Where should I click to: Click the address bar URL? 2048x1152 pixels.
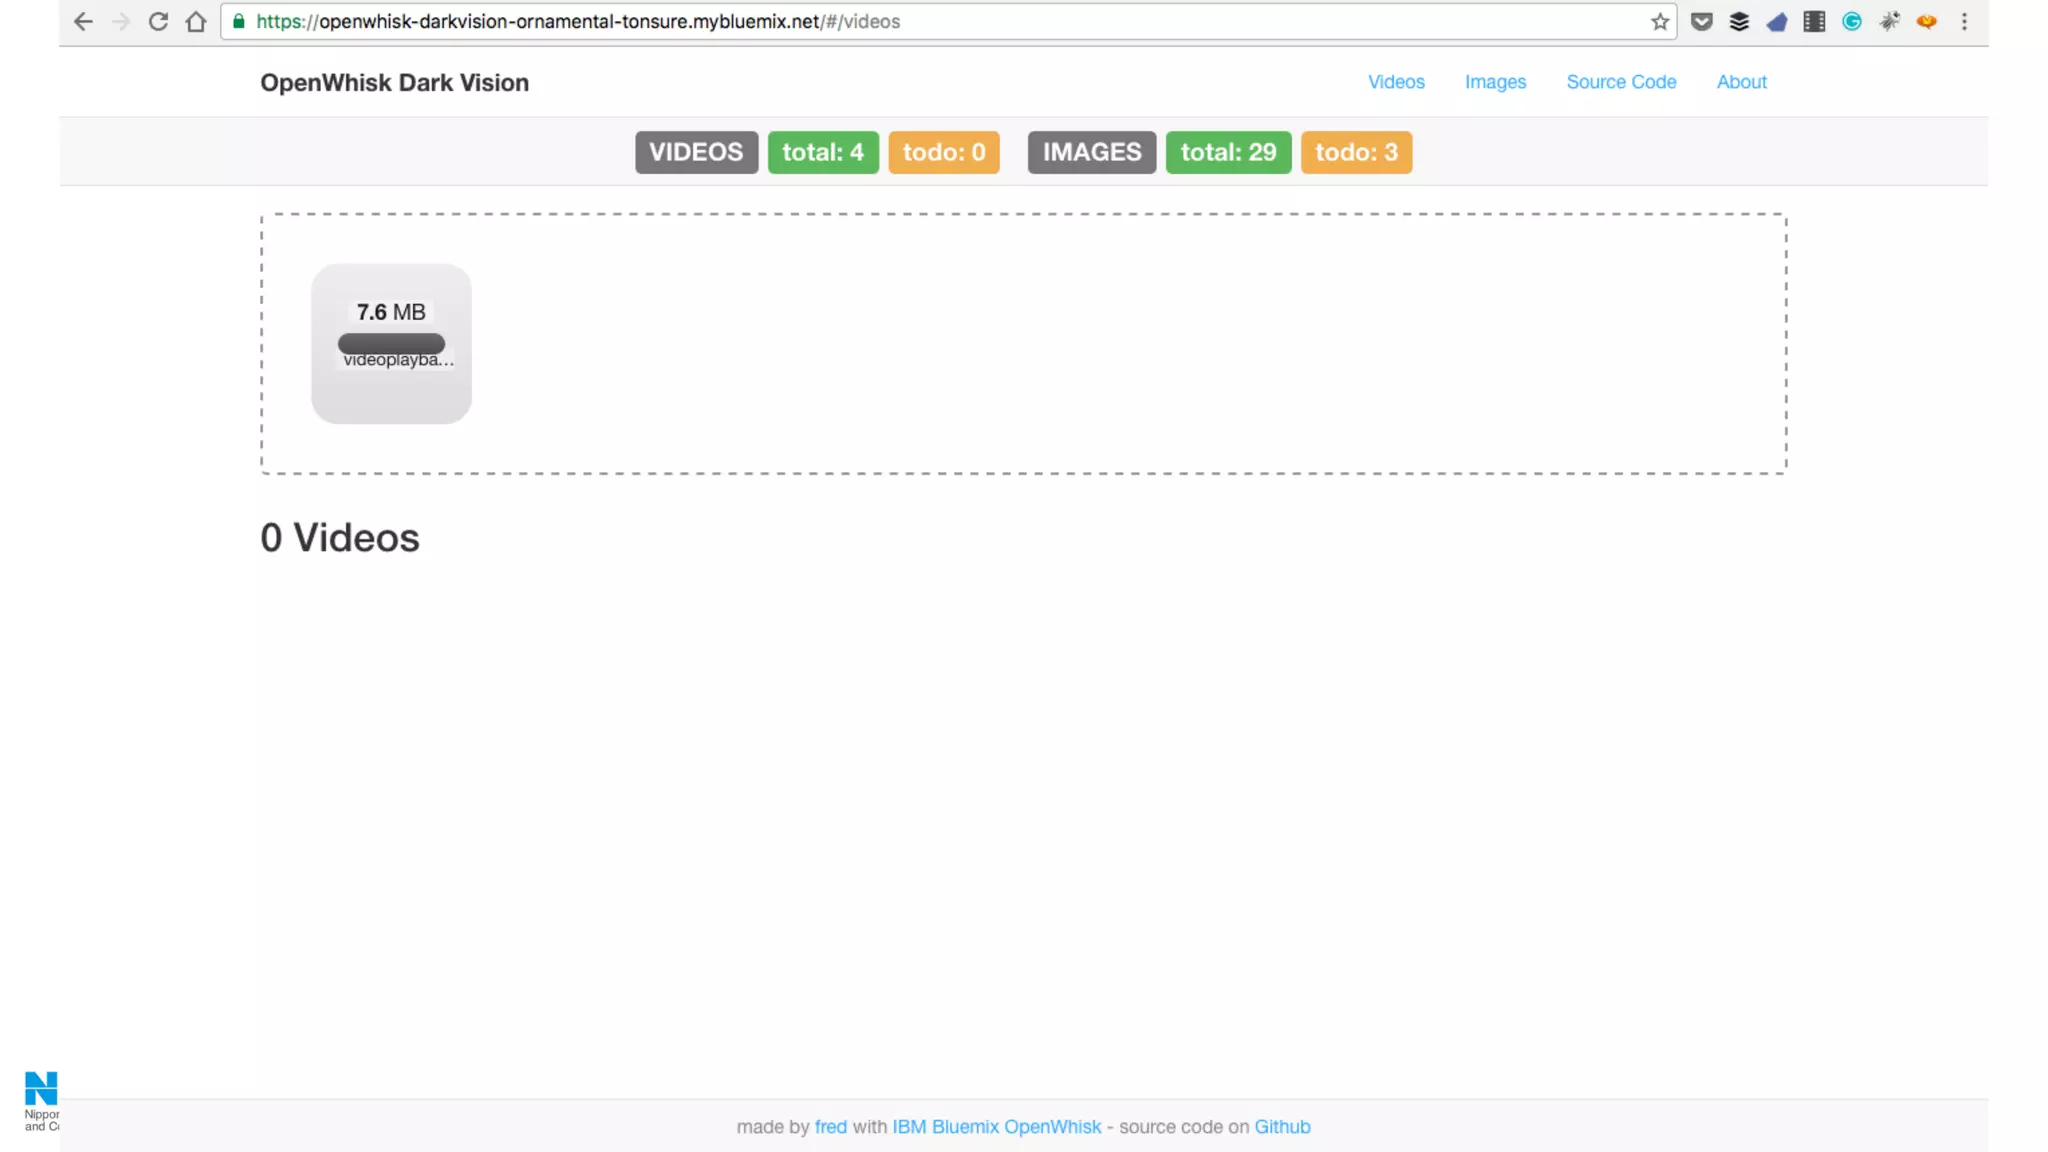577,21
